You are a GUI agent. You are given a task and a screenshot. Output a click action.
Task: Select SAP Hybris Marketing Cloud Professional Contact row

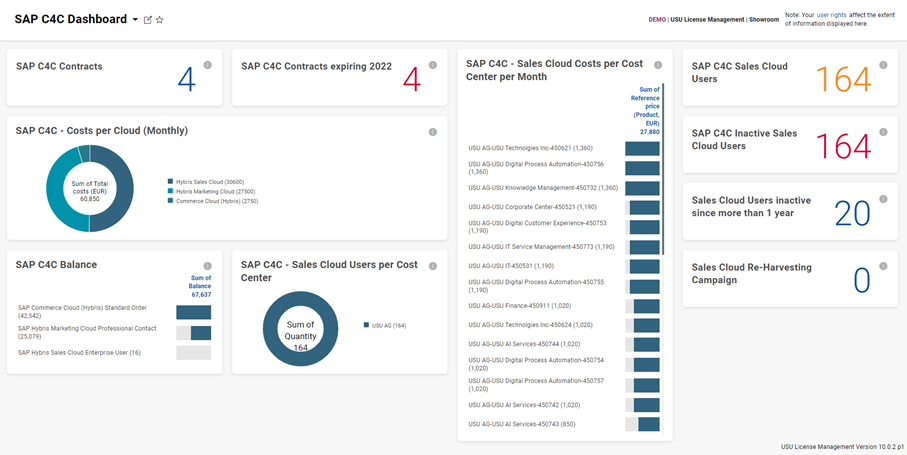(x=115, y=332)
